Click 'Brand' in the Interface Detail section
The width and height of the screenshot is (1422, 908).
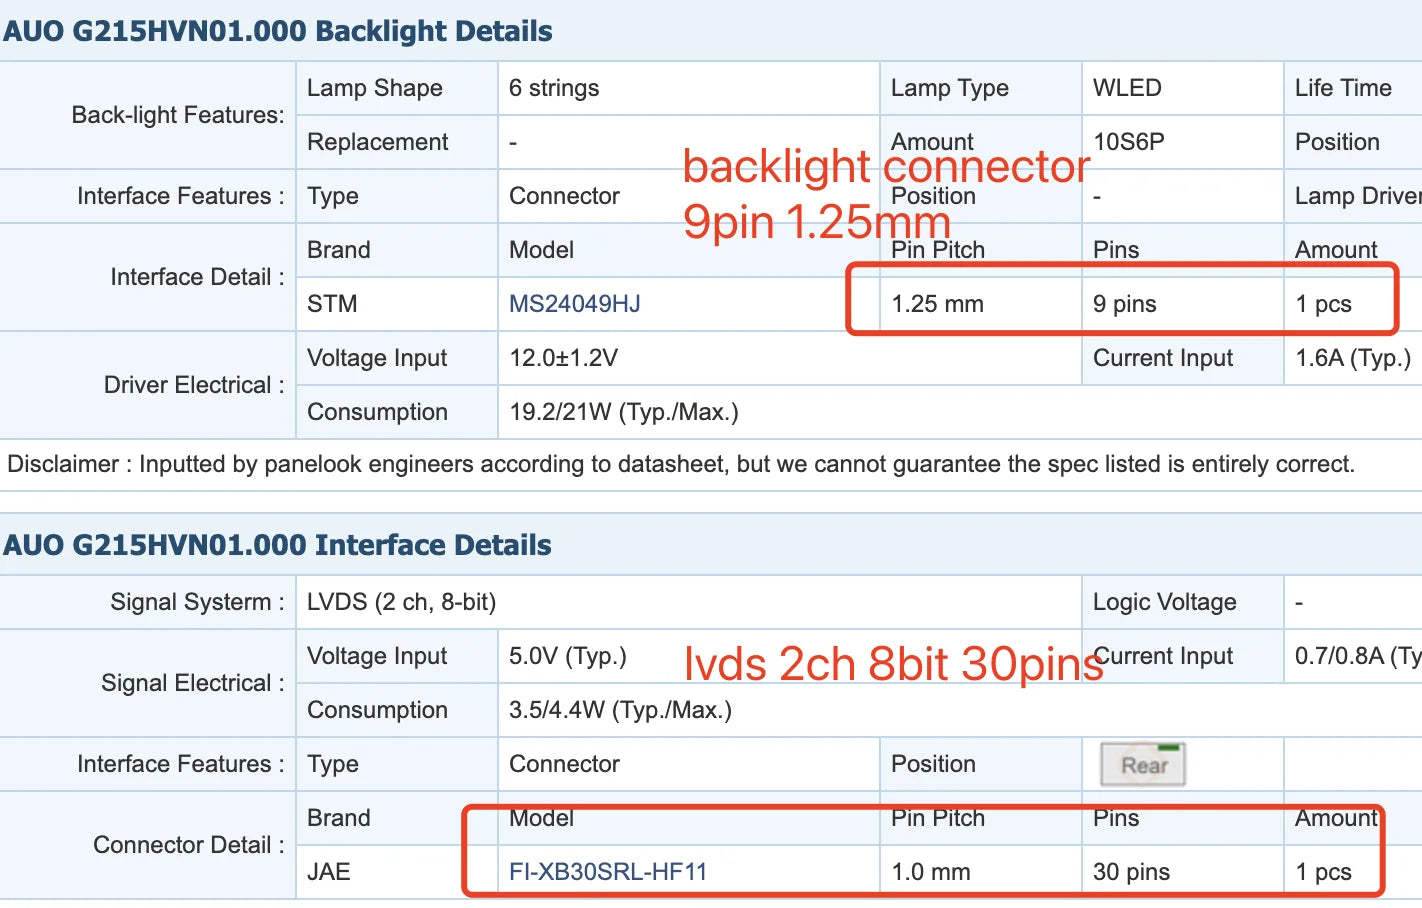point(339,250)
